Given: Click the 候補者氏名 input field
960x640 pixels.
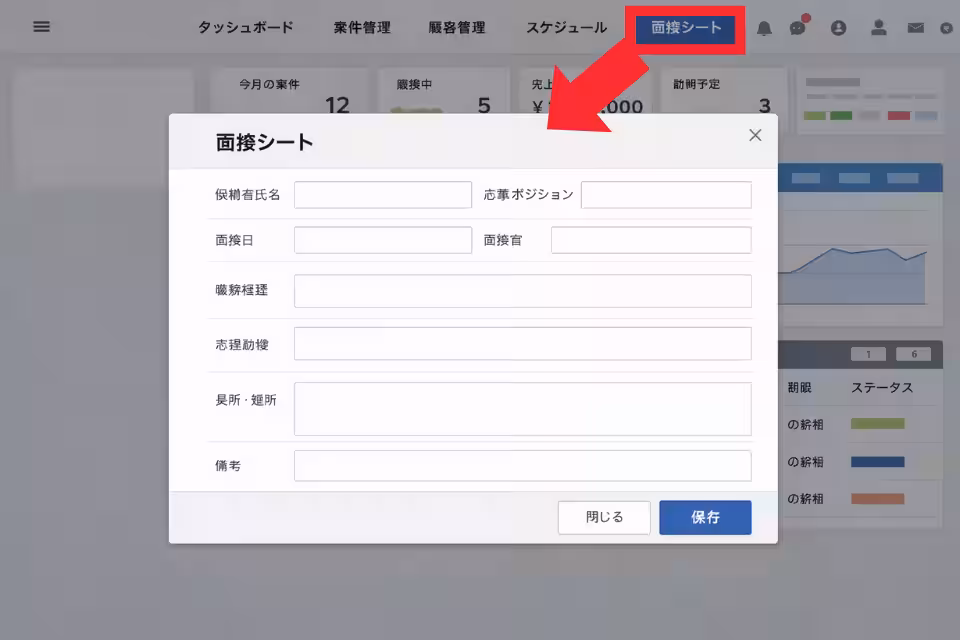Looking at the screenshot, I should 383,194.
